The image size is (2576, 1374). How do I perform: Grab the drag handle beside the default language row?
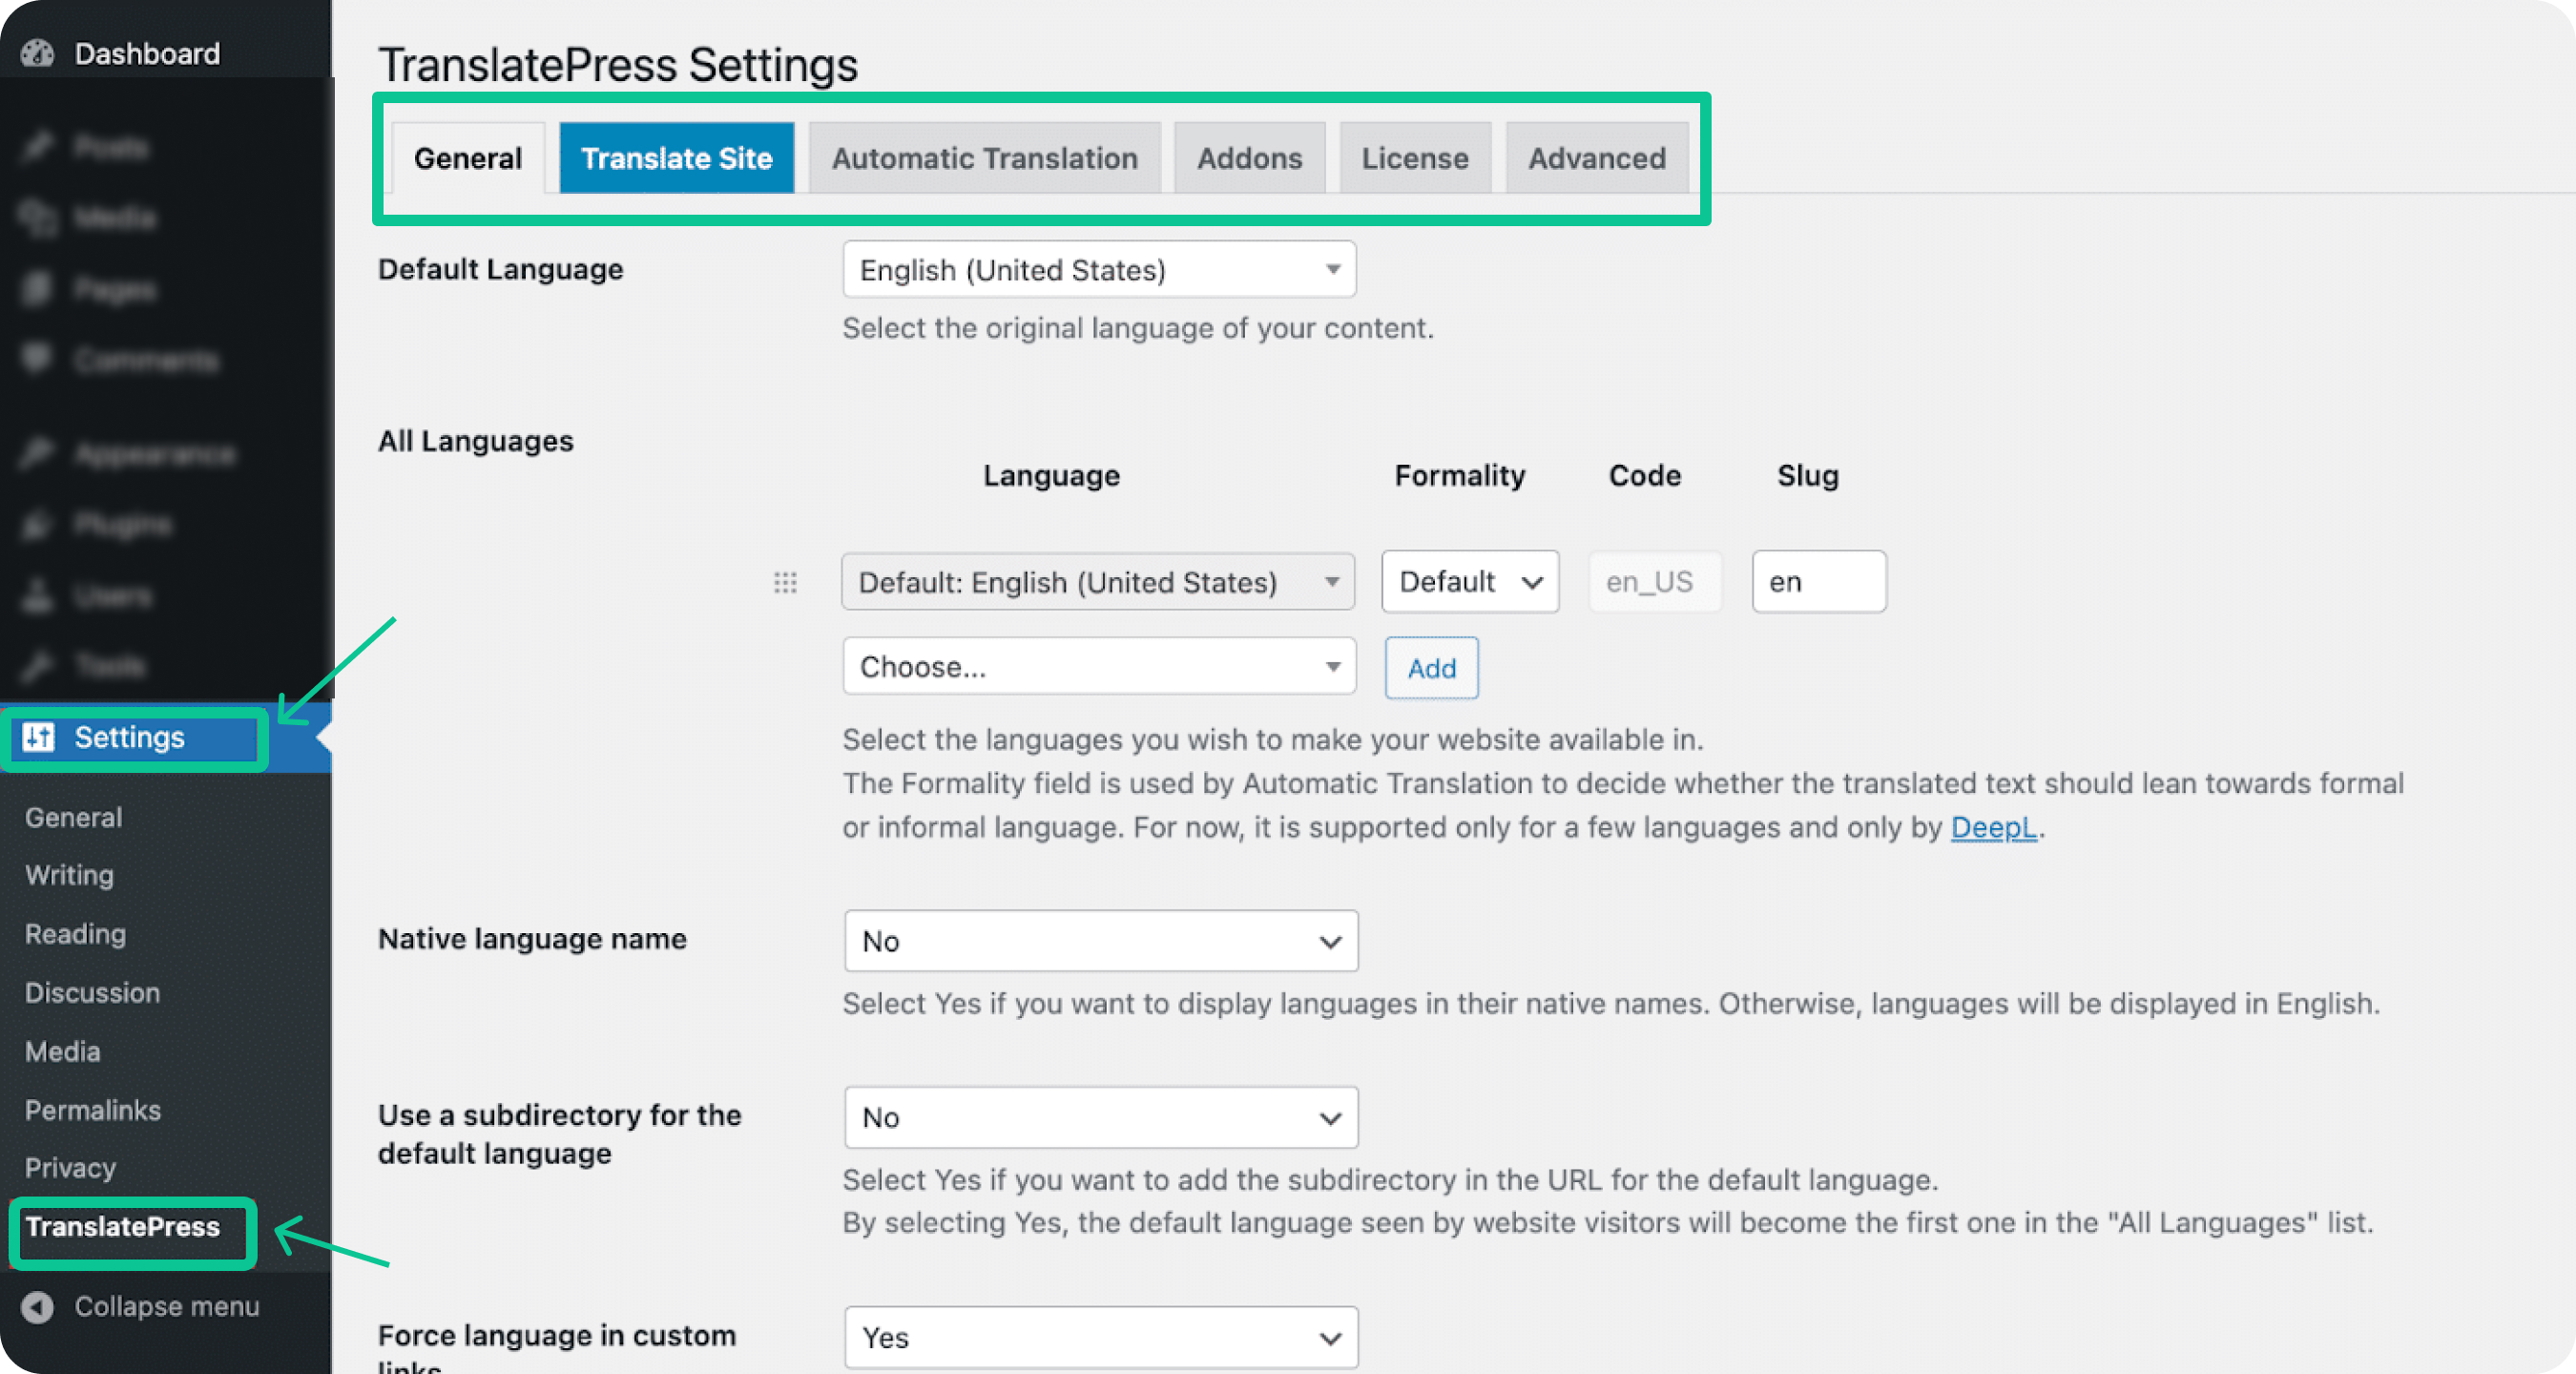tap(785, 582)
